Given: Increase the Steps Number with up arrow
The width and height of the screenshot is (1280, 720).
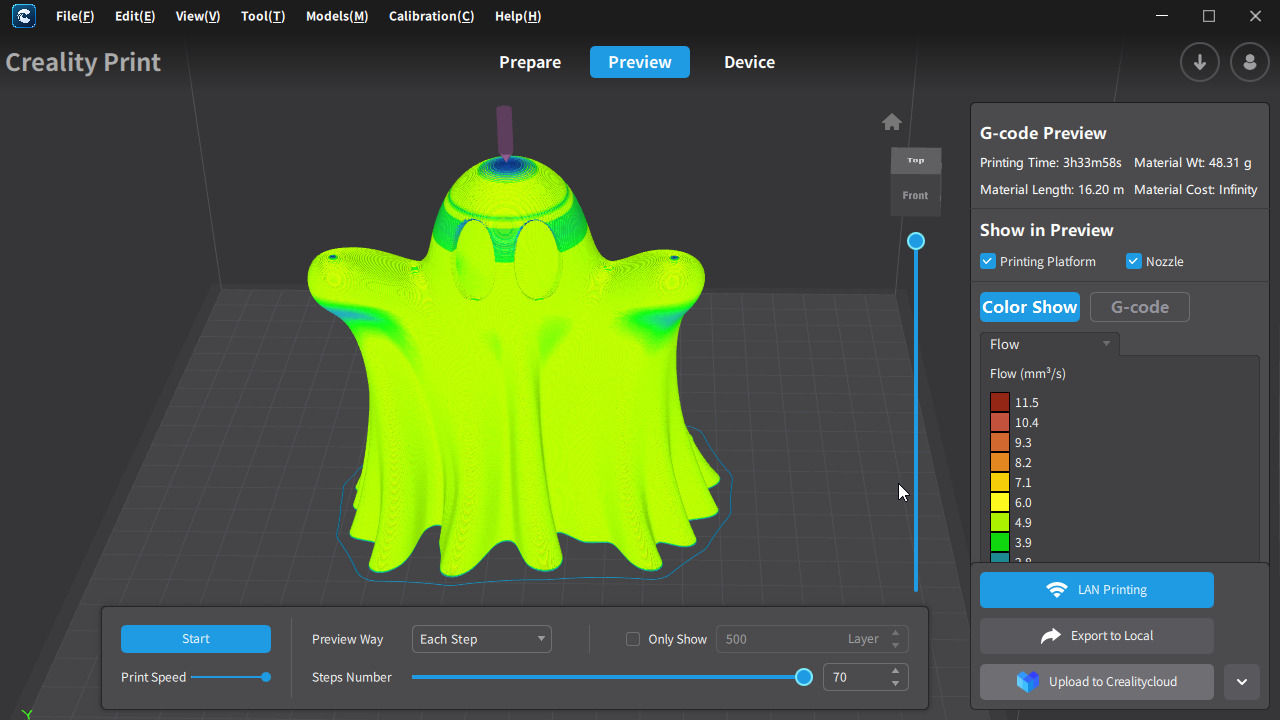Looking at the screenshot, I should (x=895, y=671).
